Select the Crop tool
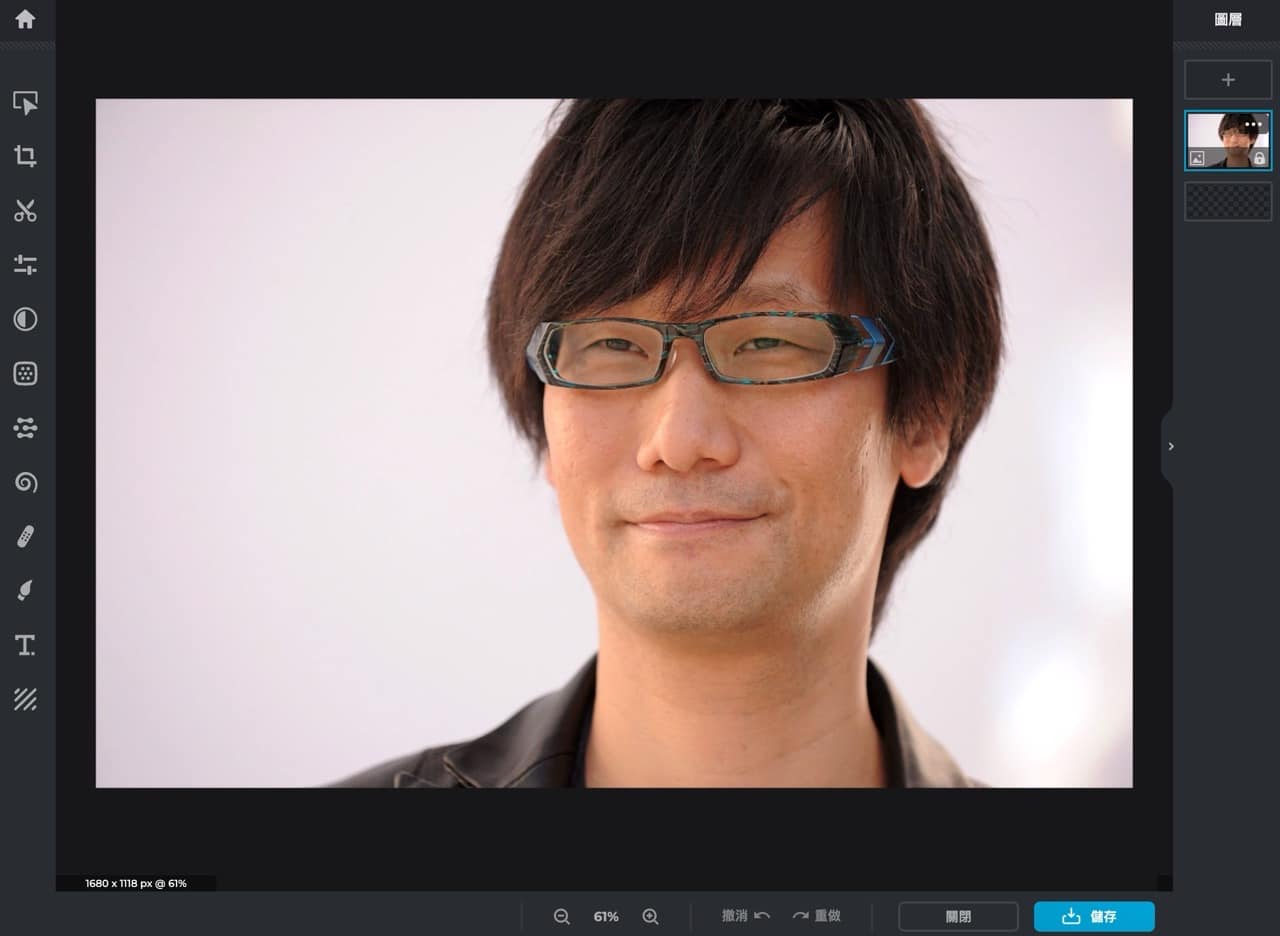Viewport: 1280px width, 936px height. click(25, 156)
